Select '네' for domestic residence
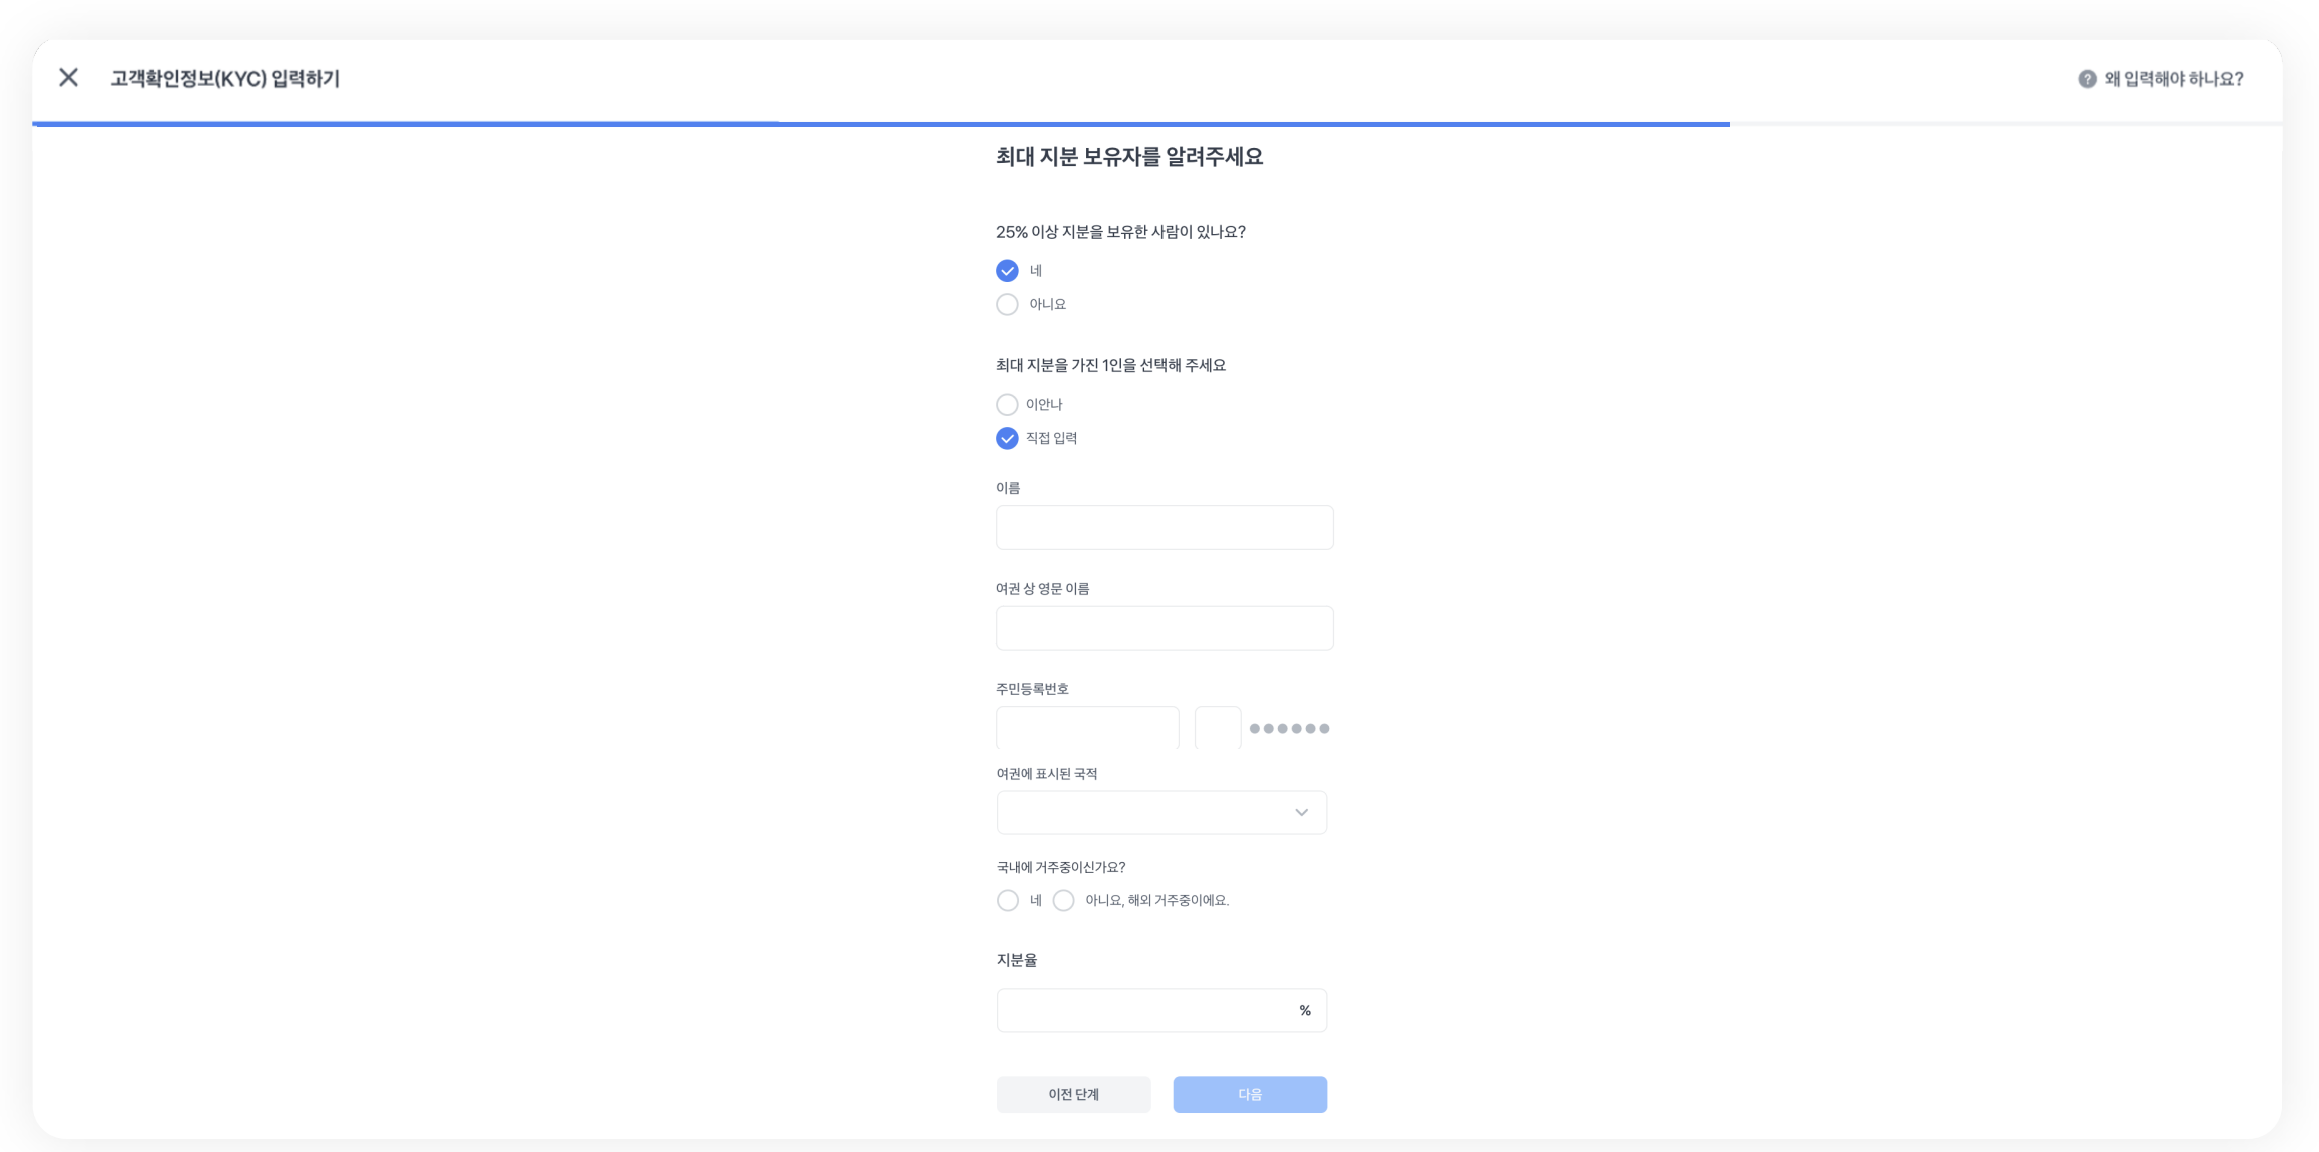Viewport: 2319px width, 1152px height. pos(1008,900)
